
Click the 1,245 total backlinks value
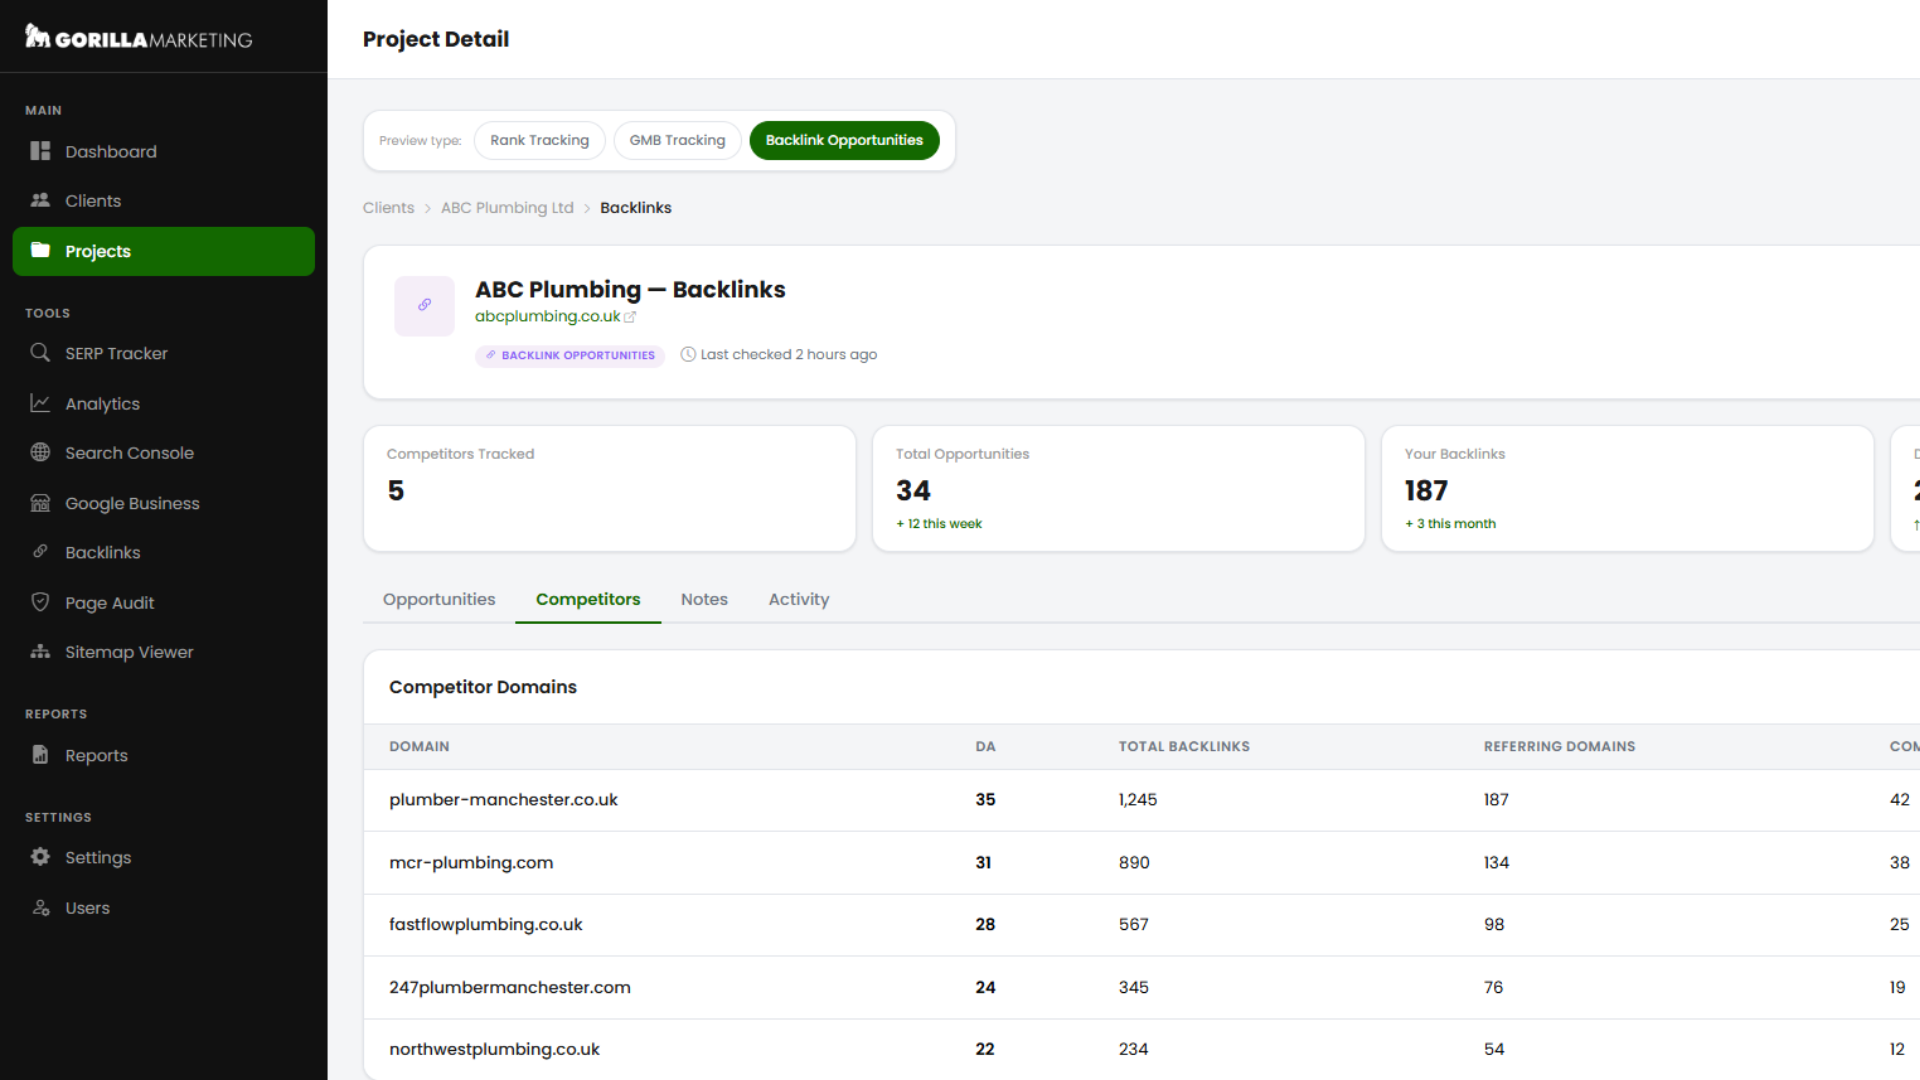click(x=1137, y=800)
